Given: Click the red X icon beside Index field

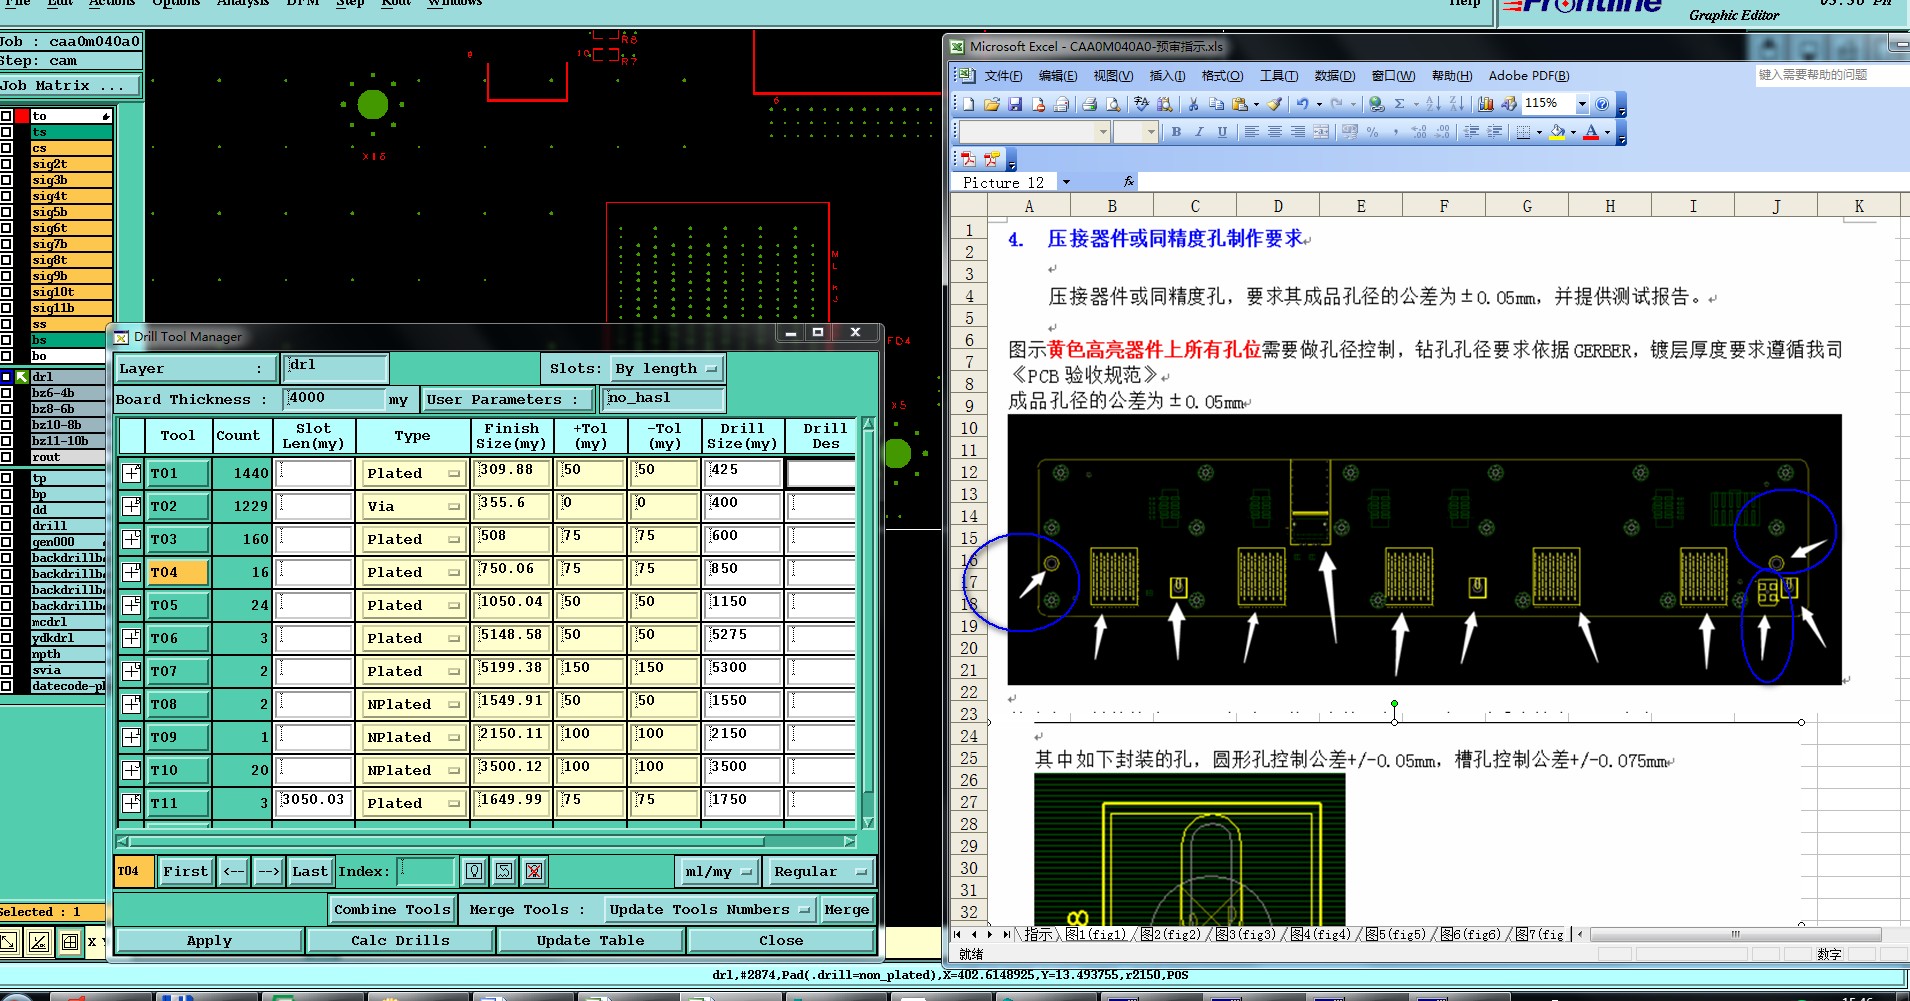Looking at the screenshot, I should pyautogui.click(x=534, y=871).
